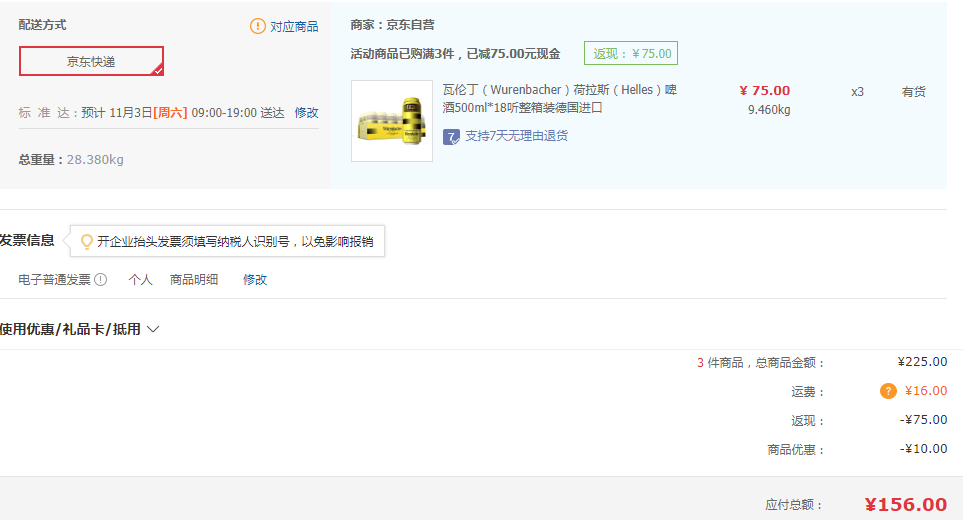Click the 活动商品已购满3件 promotion text
The image size is (963, 520).
click(x=455, y=53)
